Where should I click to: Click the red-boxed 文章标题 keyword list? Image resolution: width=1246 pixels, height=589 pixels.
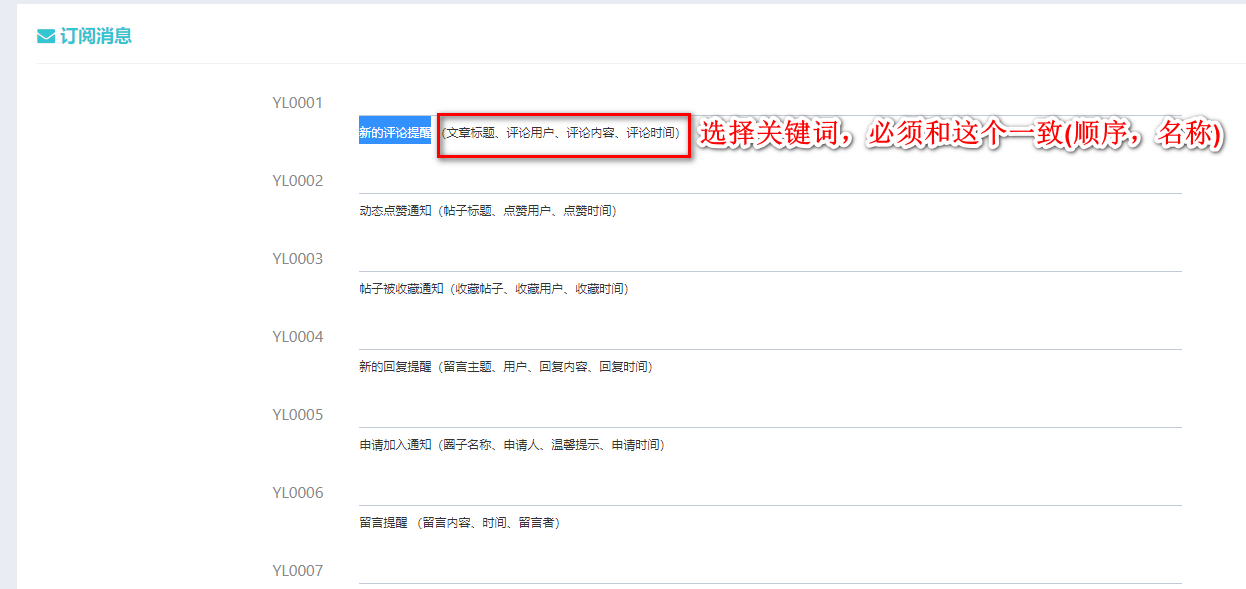(x=562, y=133)
